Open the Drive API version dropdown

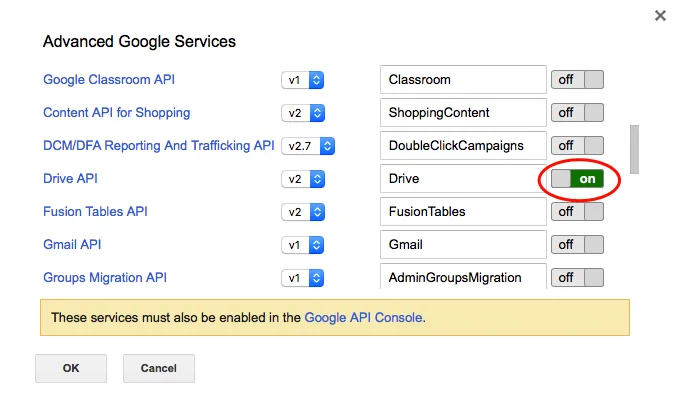[303, 179]
